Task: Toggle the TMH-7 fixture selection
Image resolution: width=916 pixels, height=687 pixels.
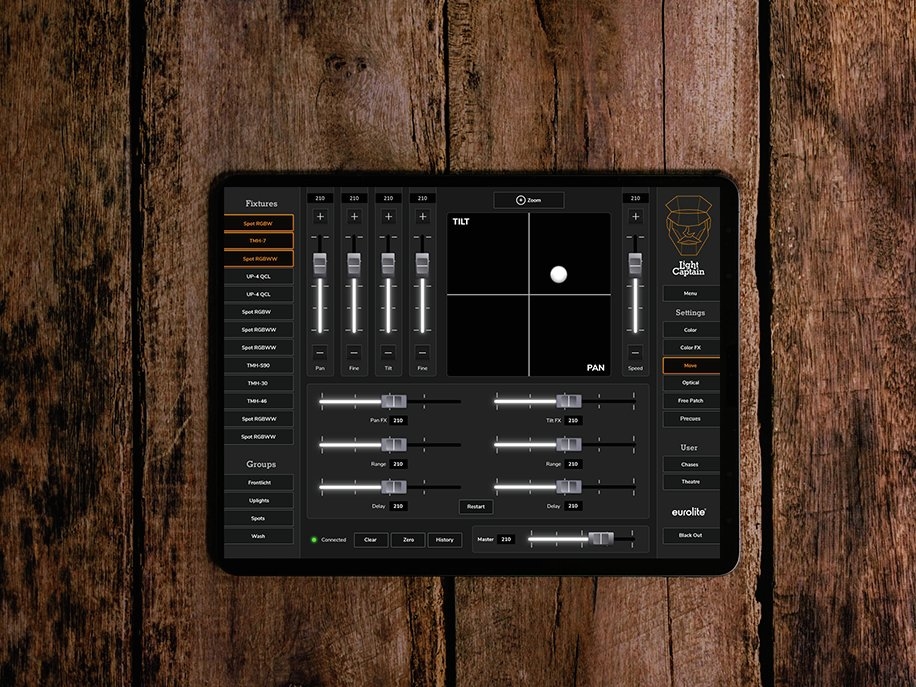Action: click(x=258, y=241)
